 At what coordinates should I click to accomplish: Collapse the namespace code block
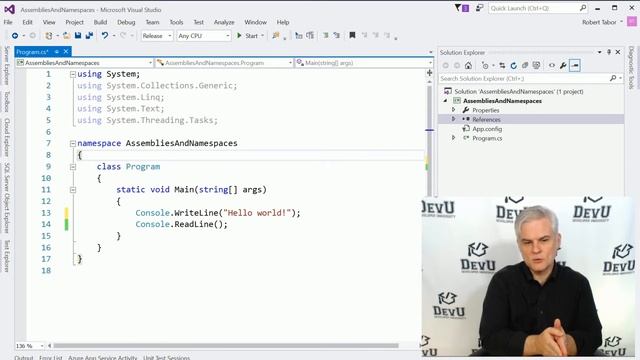tap(73, 144)
